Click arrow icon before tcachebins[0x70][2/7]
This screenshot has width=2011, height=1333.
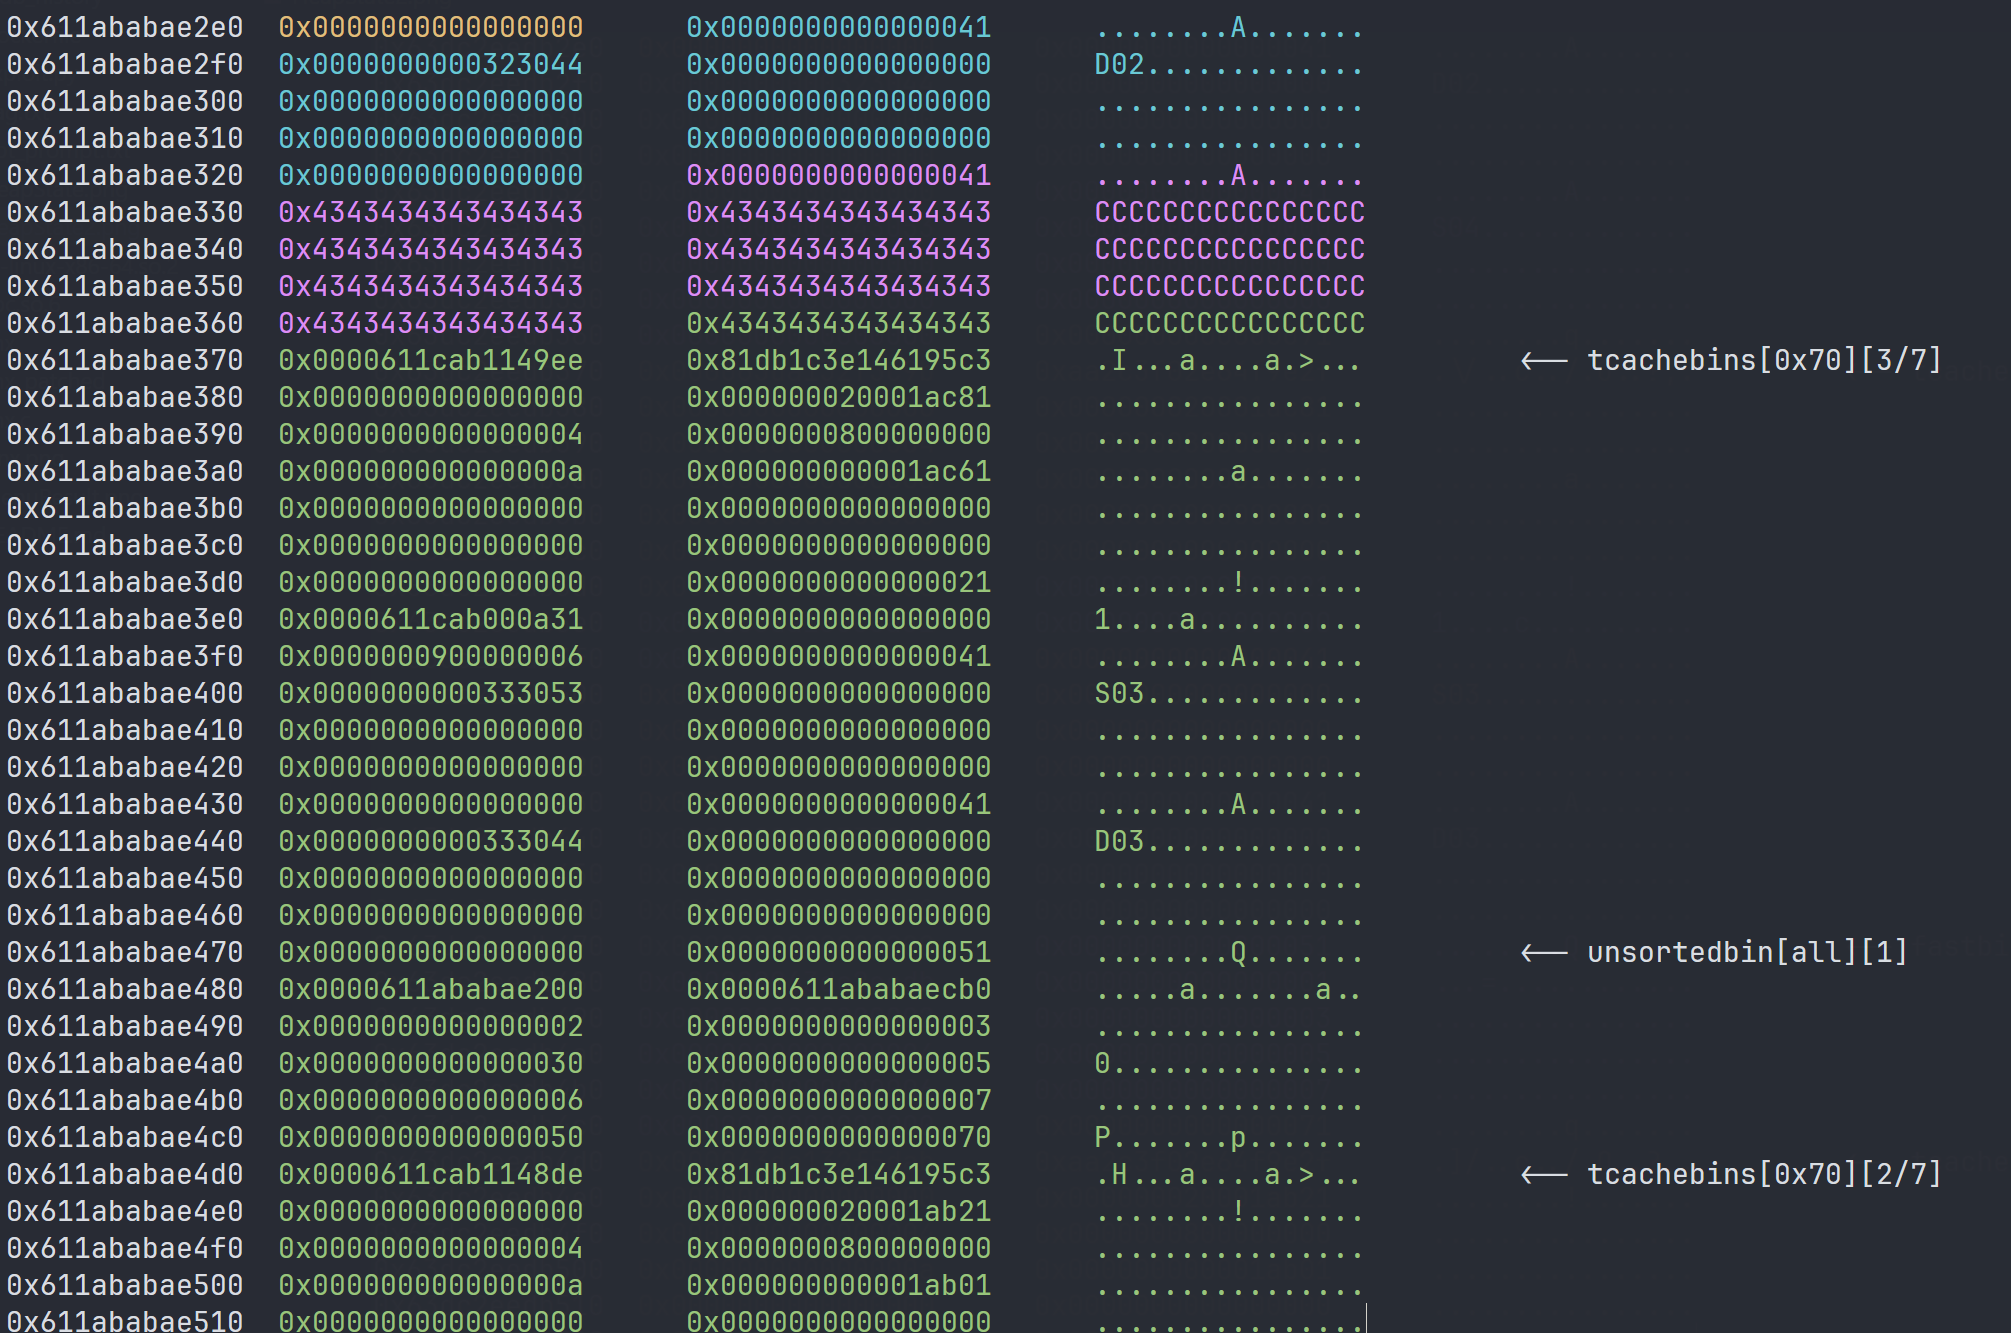[x=1544, y=1175]
